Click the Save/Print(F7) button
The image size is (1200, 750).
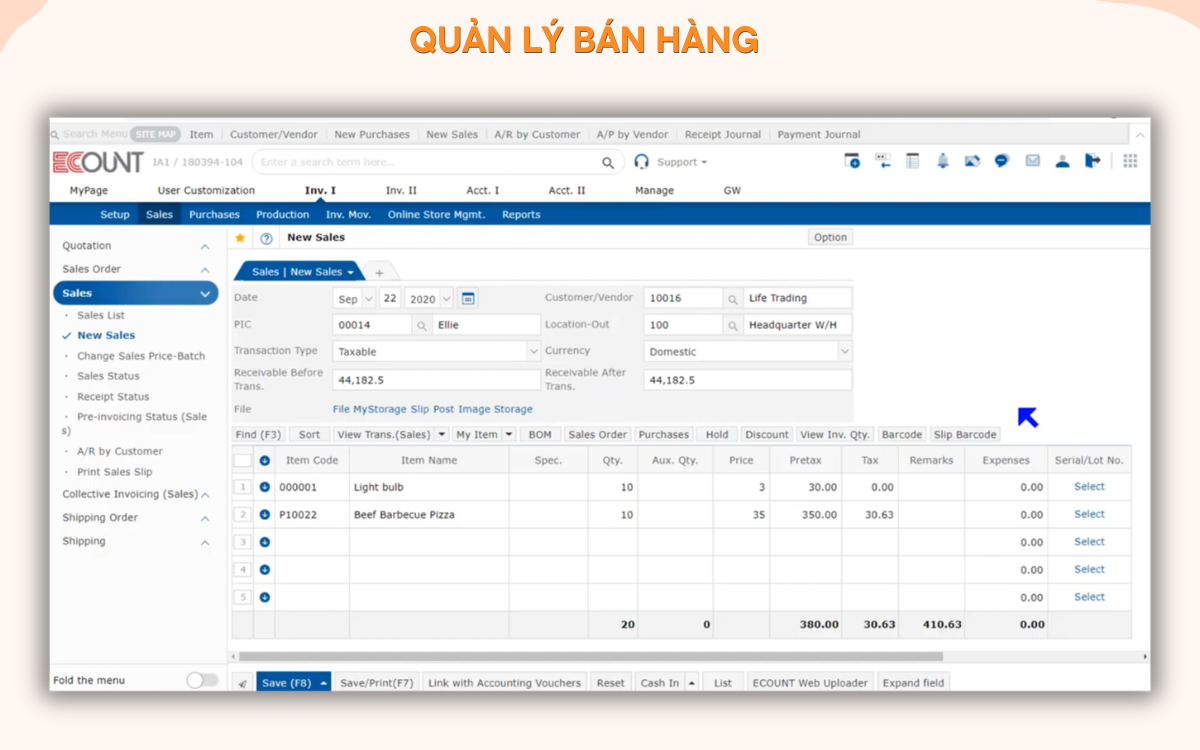point(376,683)
